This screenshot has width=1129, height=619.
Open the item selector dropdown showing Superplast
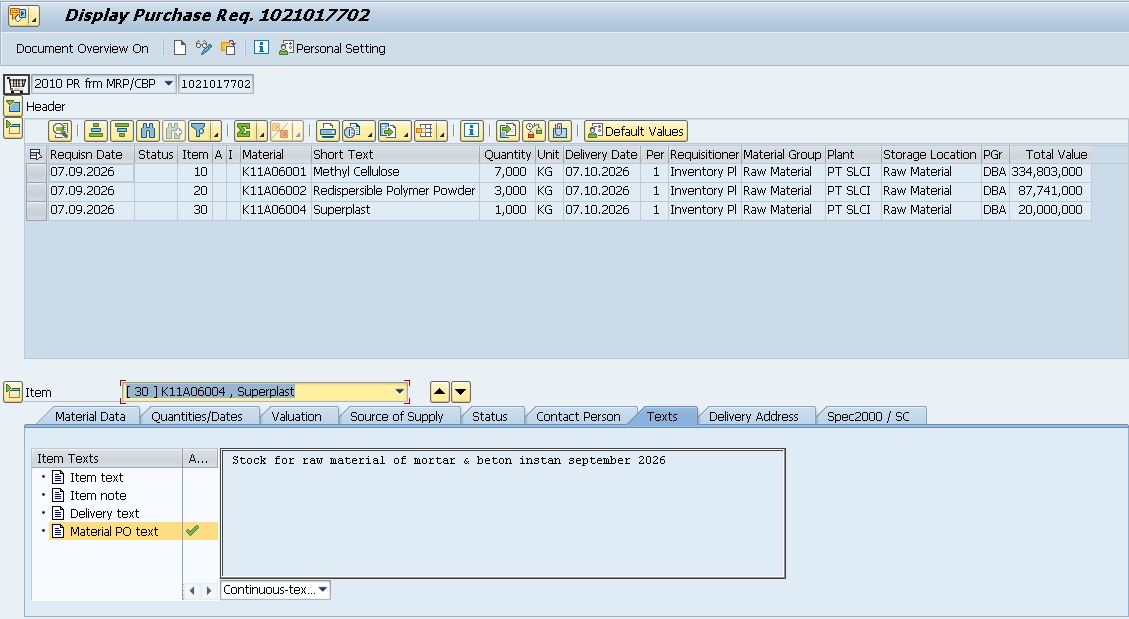[264, 392]
